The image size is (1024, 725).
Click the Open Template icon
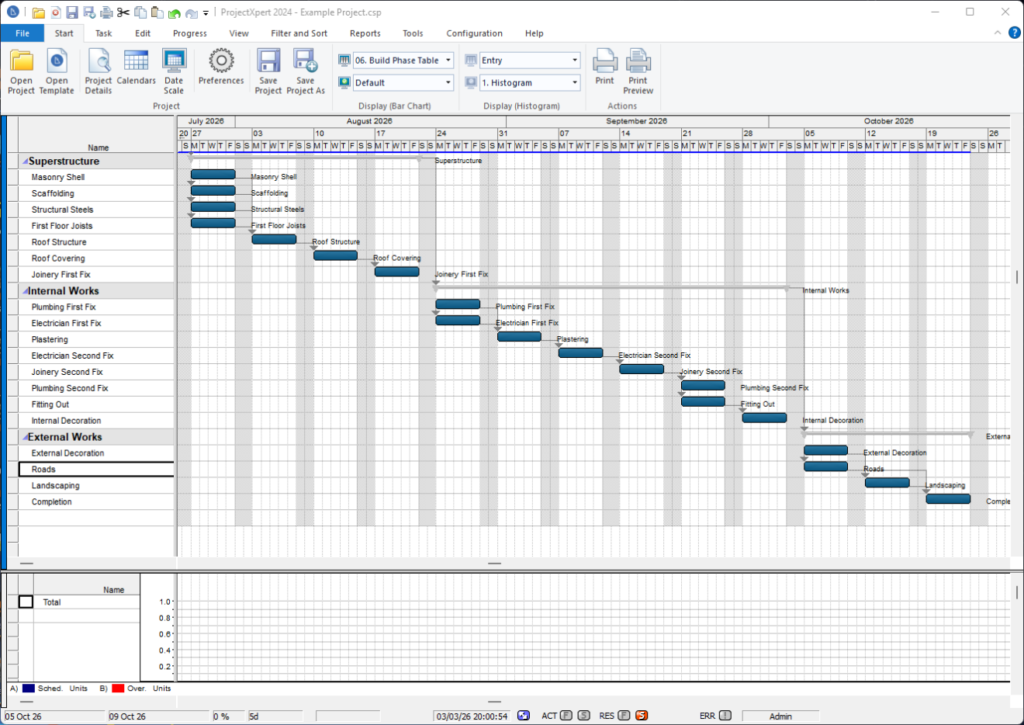coord(57,61)
